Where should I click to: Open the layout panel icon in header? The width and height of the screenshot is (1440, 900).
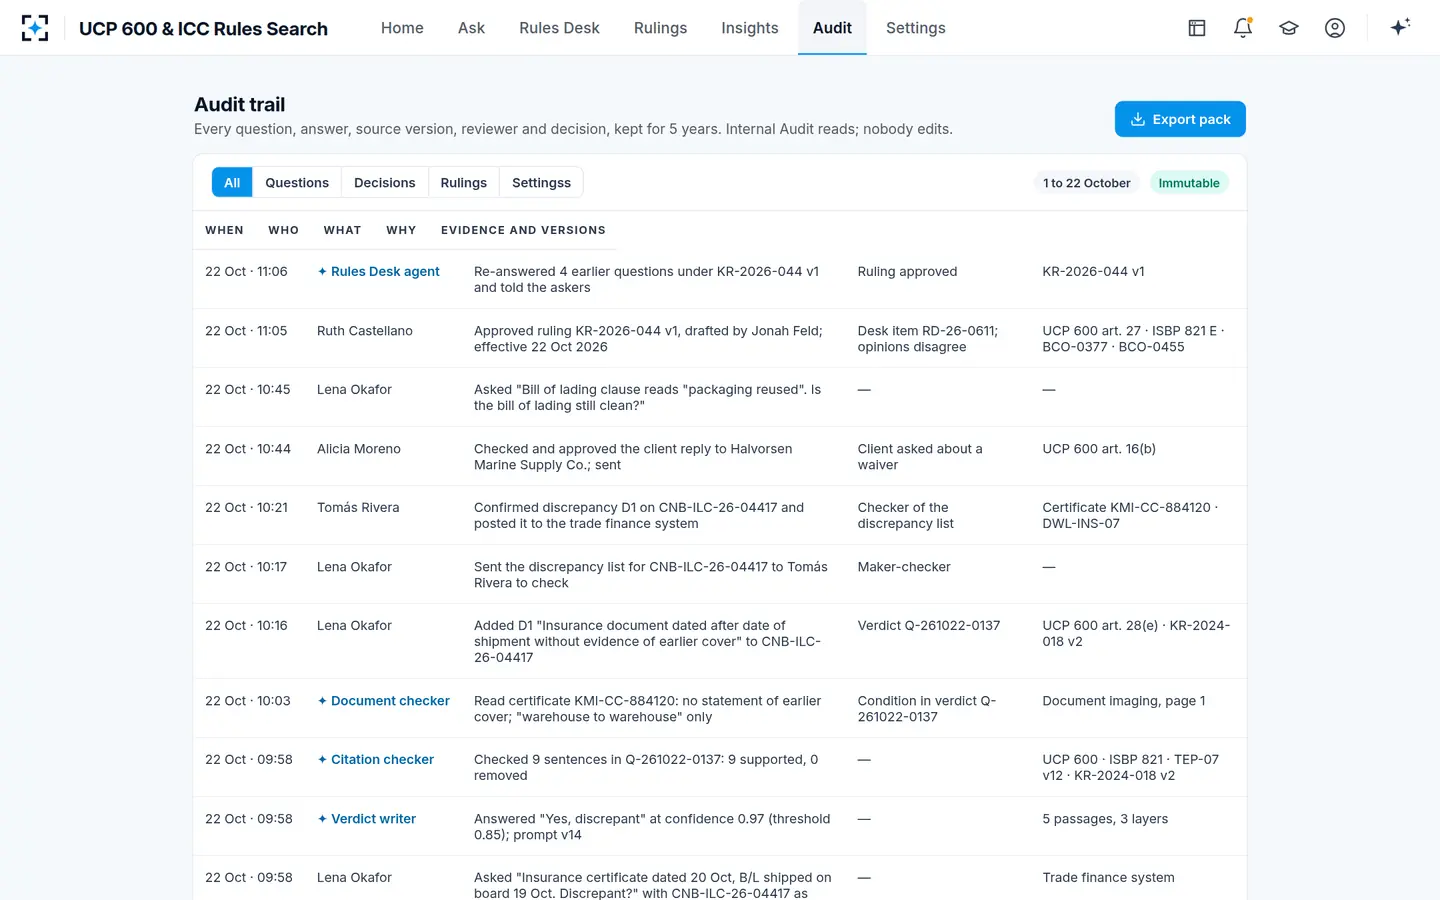[x=1197, y=28]
